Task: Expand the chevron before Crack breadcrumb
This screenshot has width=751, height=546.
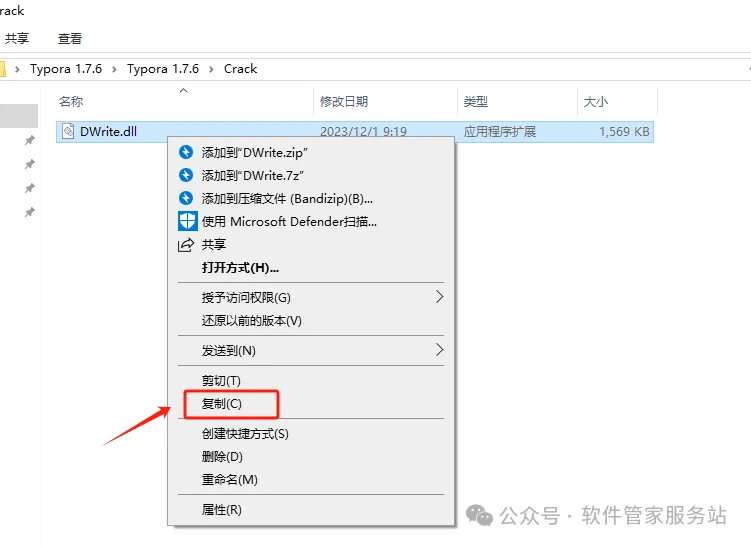Action: tap(211, 69)
